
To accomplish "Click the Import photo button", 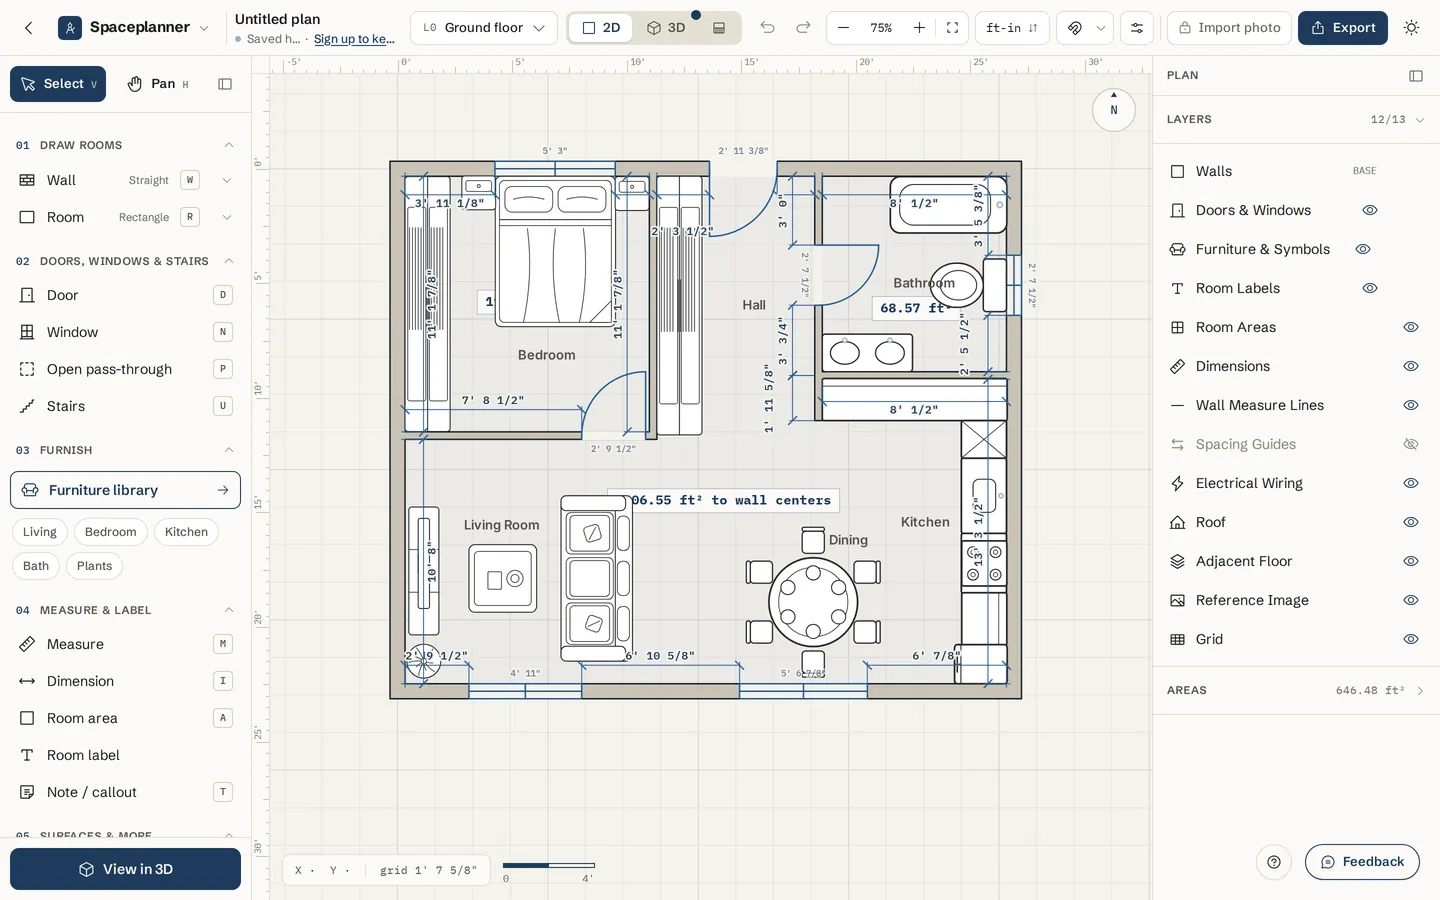I will [x=1229, y=28].
